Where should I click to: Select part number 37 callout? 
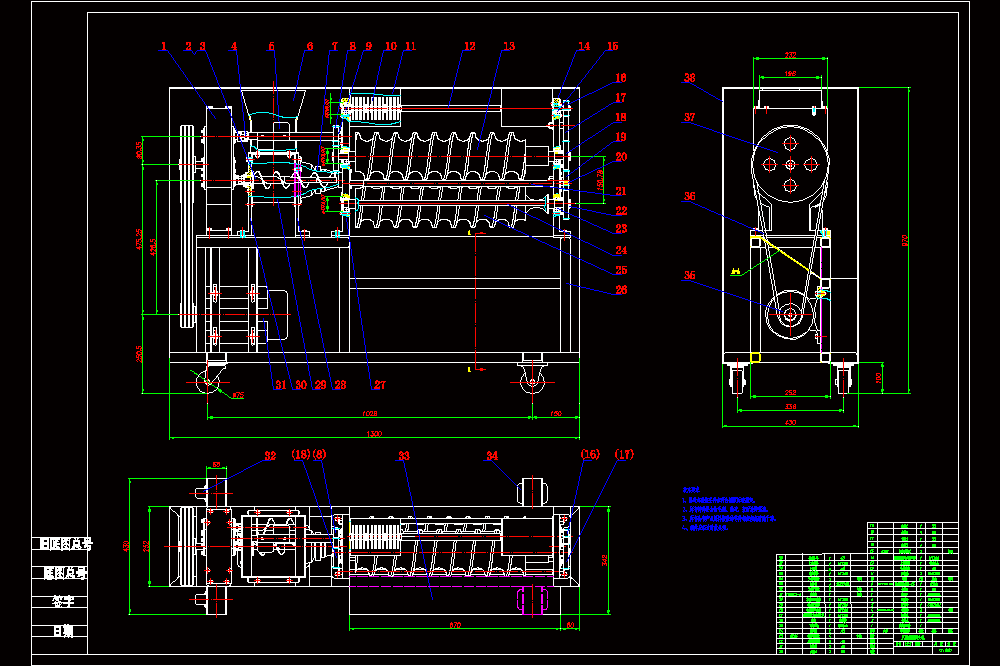tap(689, 117)
